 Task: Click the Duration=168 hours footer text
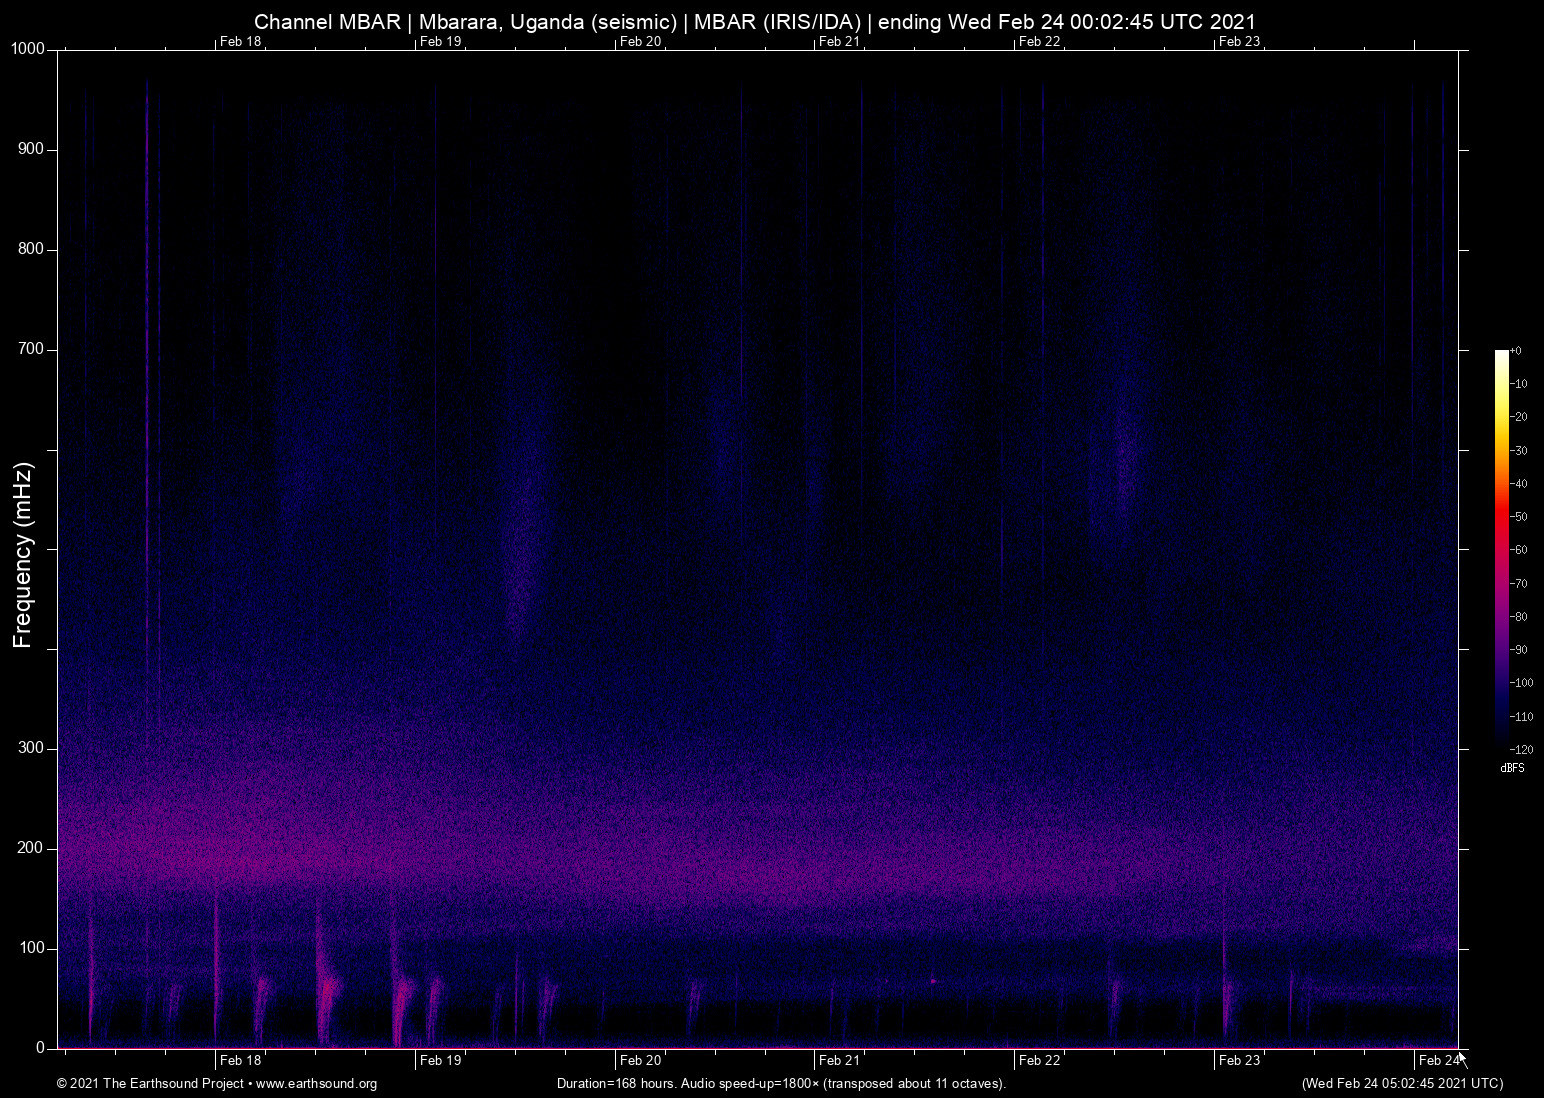pos(614,1083)
